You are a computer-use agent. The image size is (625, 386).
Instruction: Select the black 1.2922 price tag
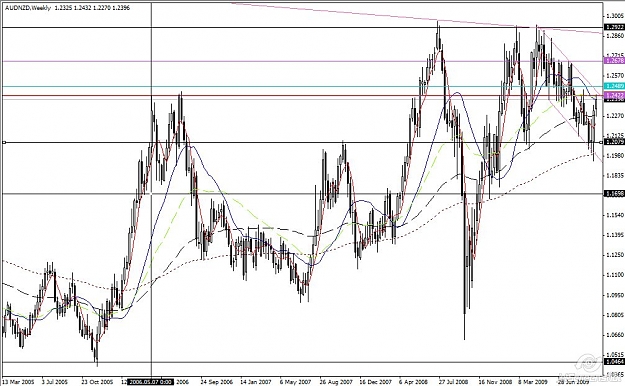pos(615,27)
